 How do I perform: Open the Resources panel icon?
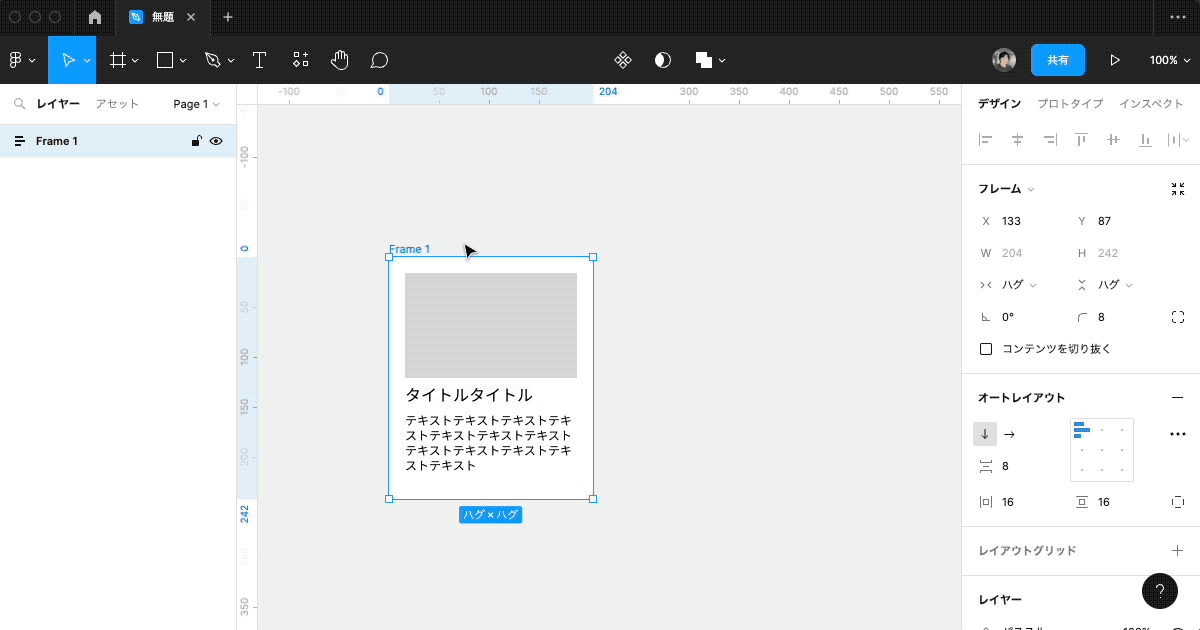(x=300, y=60)
